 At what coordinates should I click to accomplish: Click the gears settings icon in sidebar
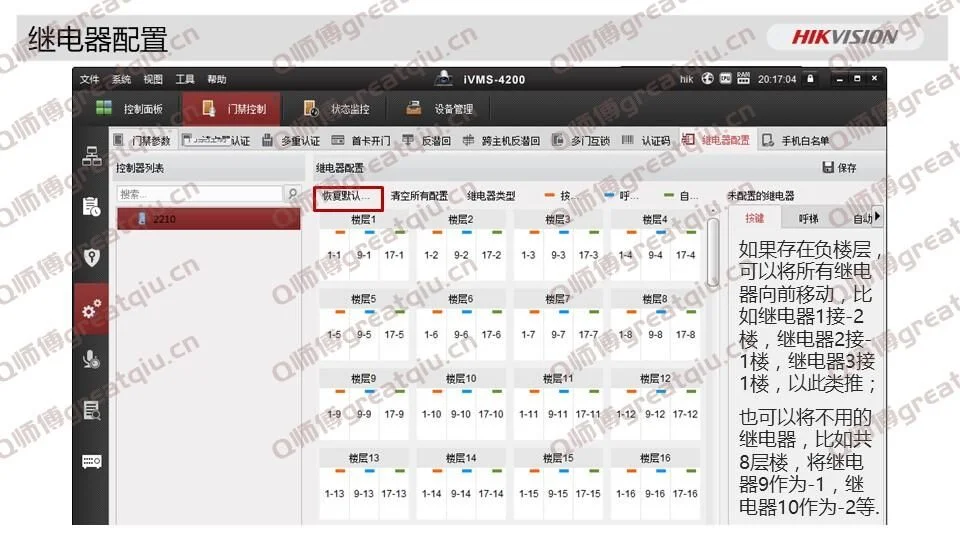click(x=92, y=308)
